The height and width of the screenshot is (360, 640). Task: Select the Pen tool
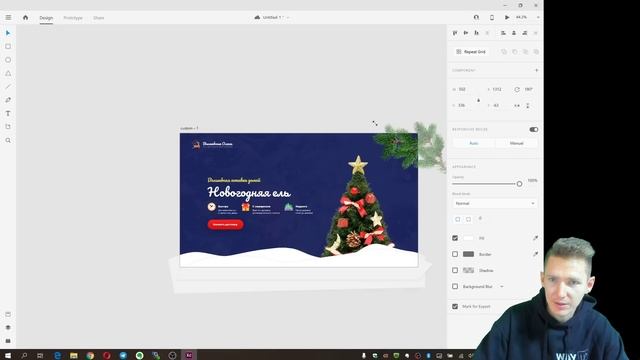[8, 100]
